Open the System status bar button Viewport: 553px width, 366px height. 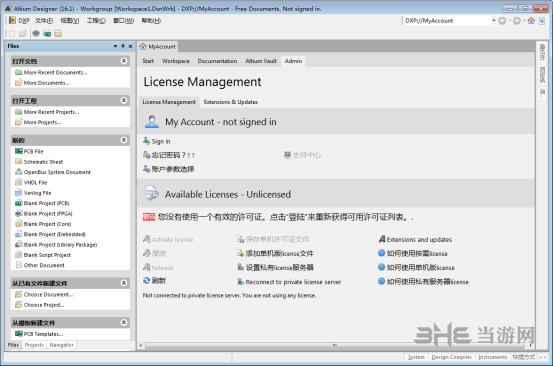(416, 357)
